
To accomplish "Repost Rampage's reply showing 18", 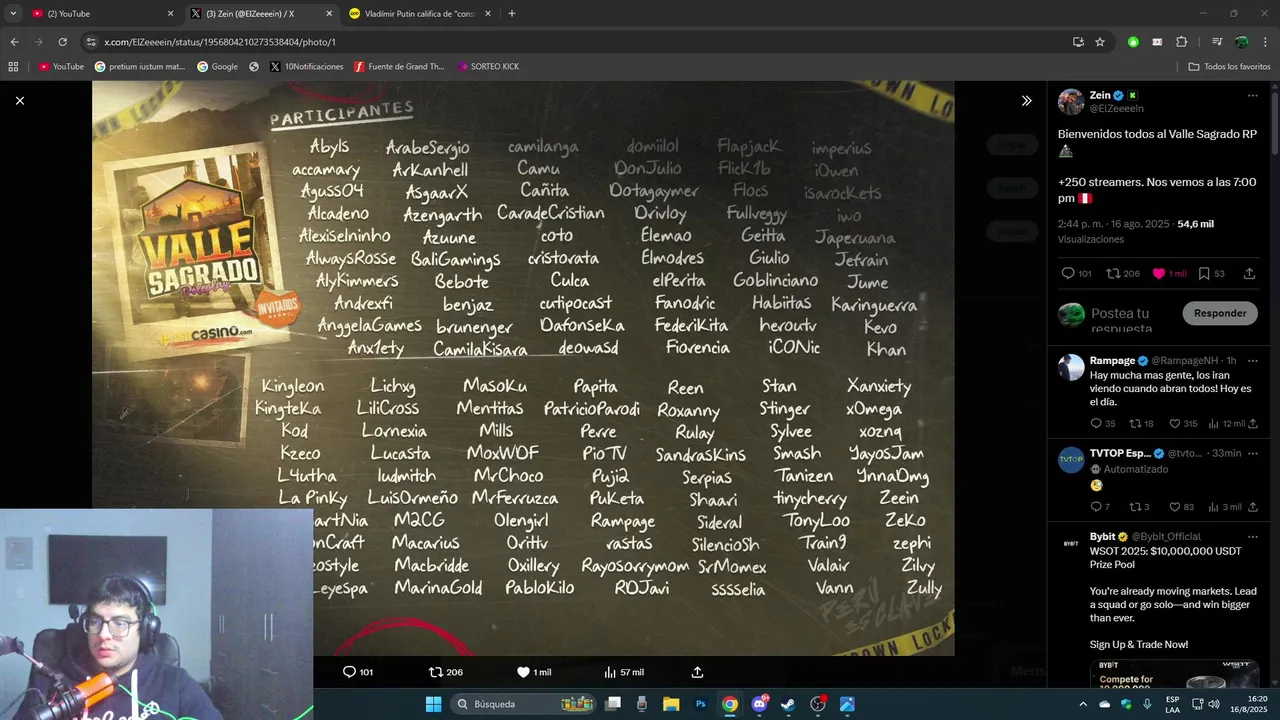I will coord(1135,424).
